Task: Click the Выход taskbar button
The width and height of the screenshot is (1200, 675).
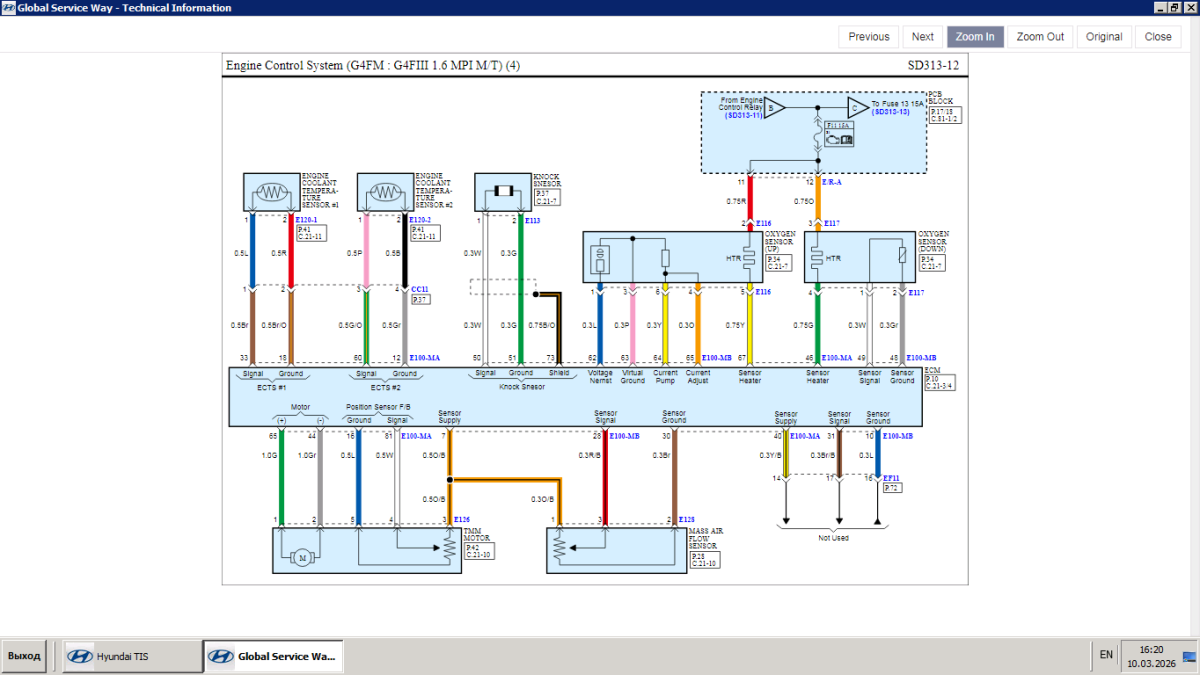Action: (24, 656)
